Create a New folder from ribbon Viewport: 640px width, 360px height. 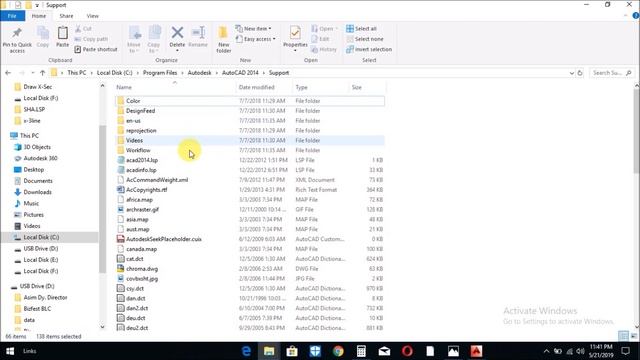point(223,39)
